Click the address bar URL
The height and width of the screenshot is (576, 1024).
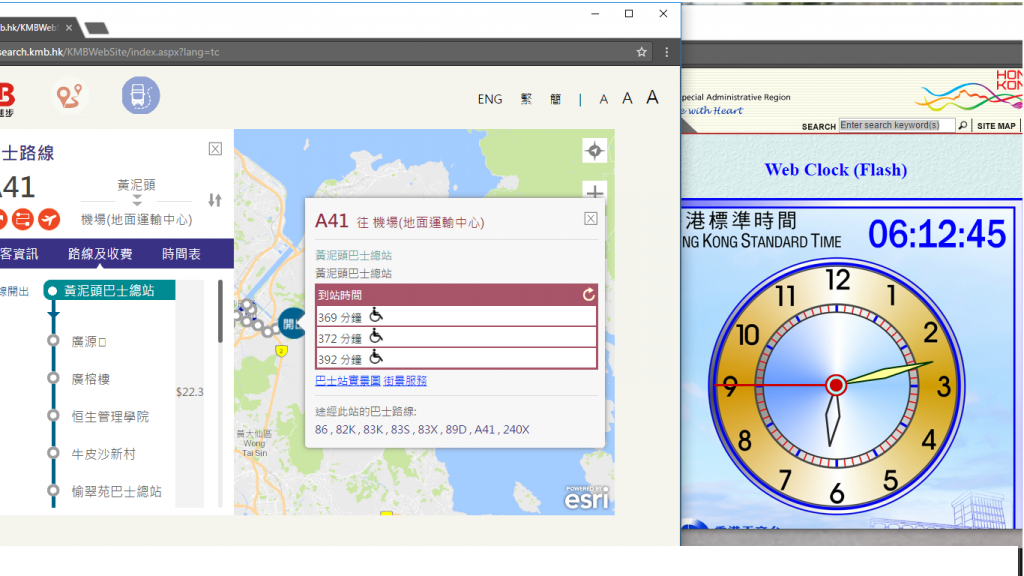pos(110,52)
